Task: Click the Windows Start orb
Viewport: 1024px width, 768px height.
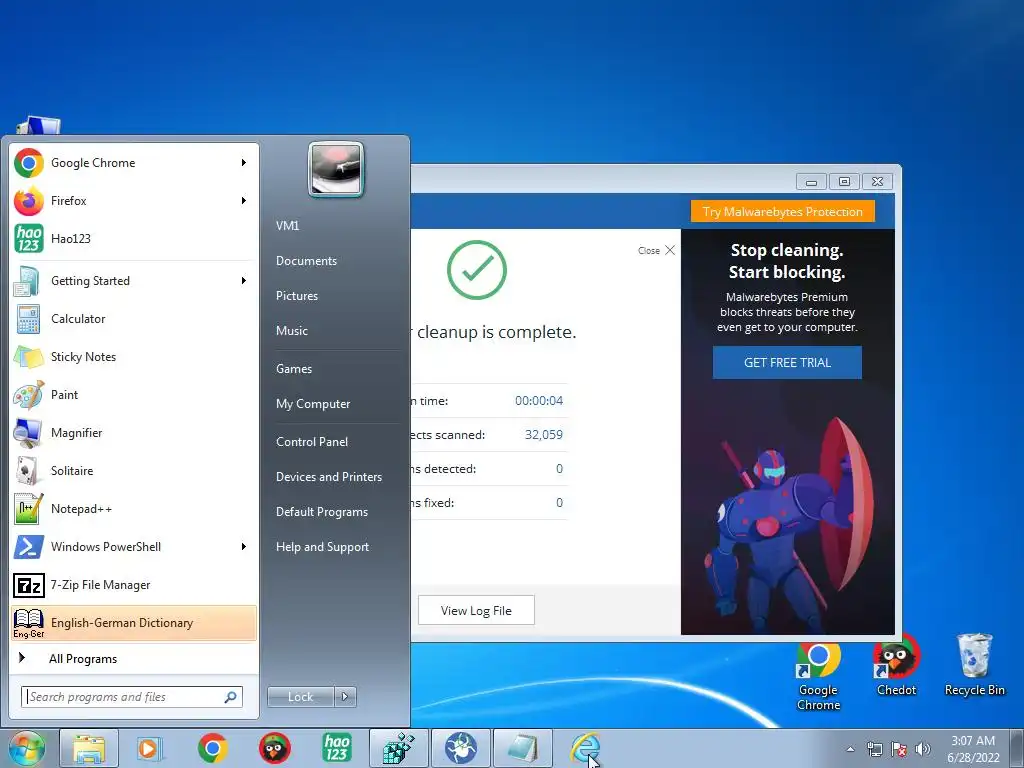Action: point(26,748)
